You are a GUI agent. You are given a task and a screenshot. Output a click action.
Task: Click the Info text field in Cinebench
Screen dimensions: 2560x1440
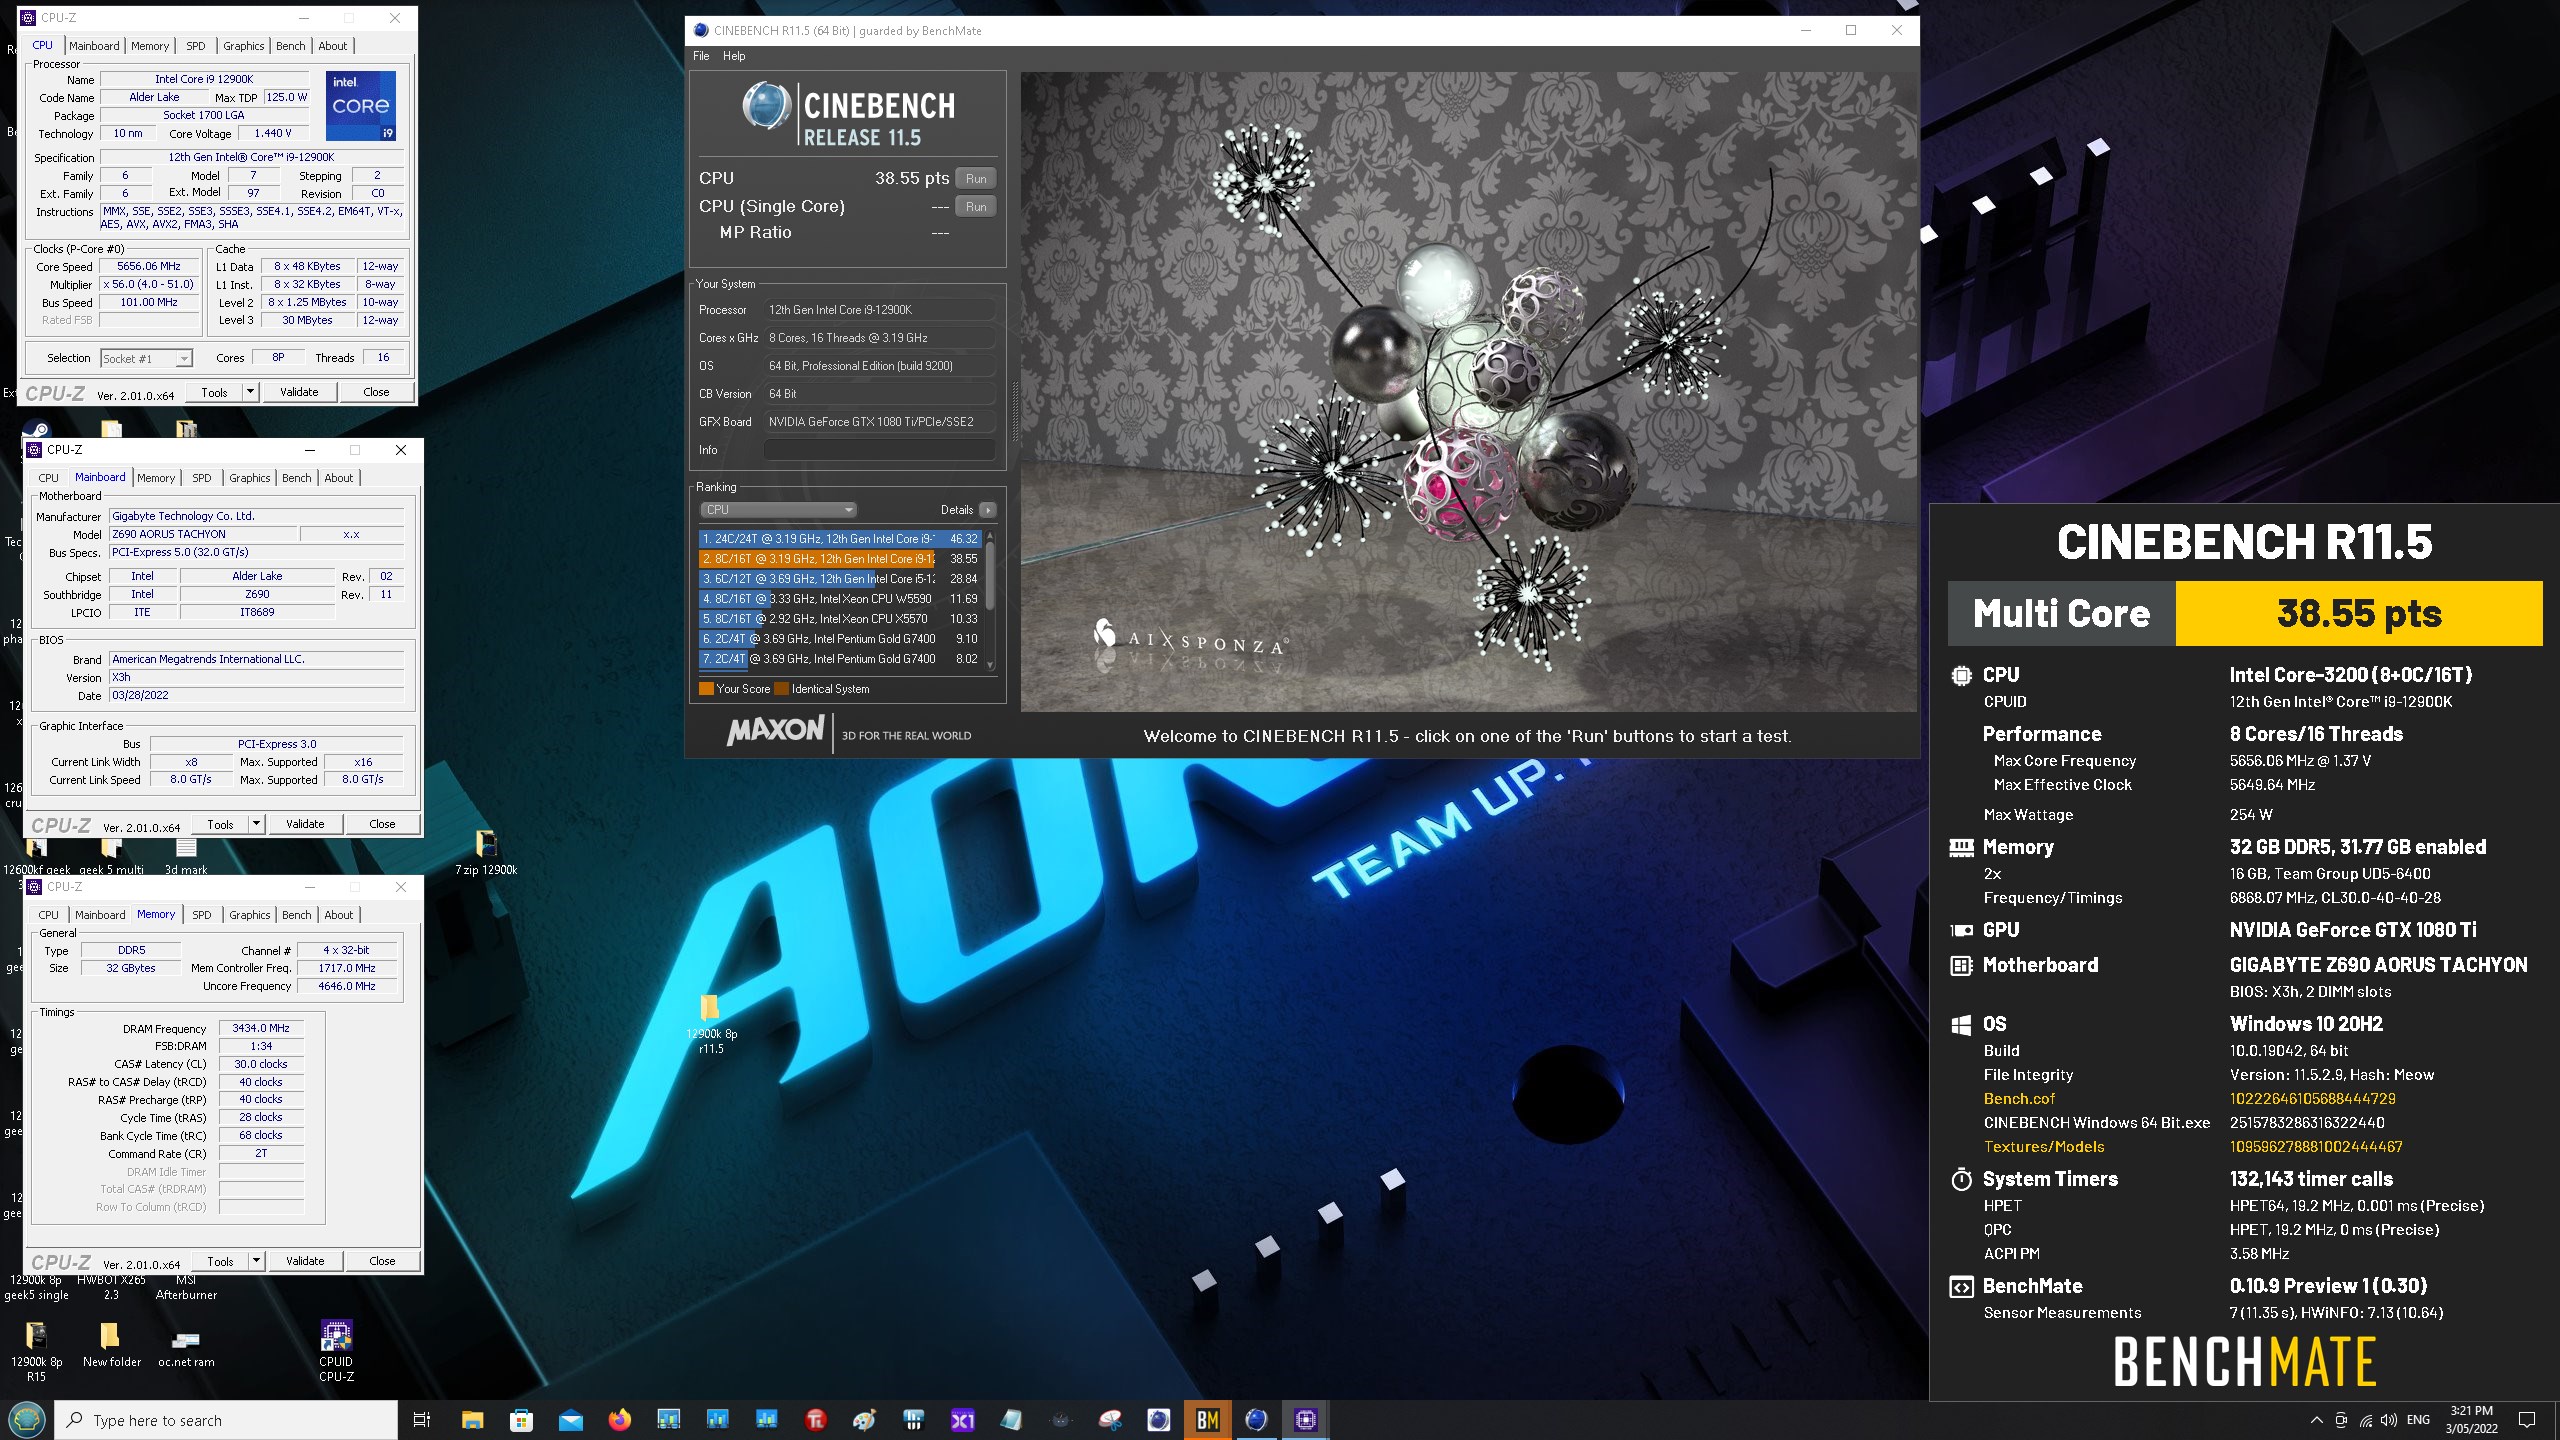(880, 450)
